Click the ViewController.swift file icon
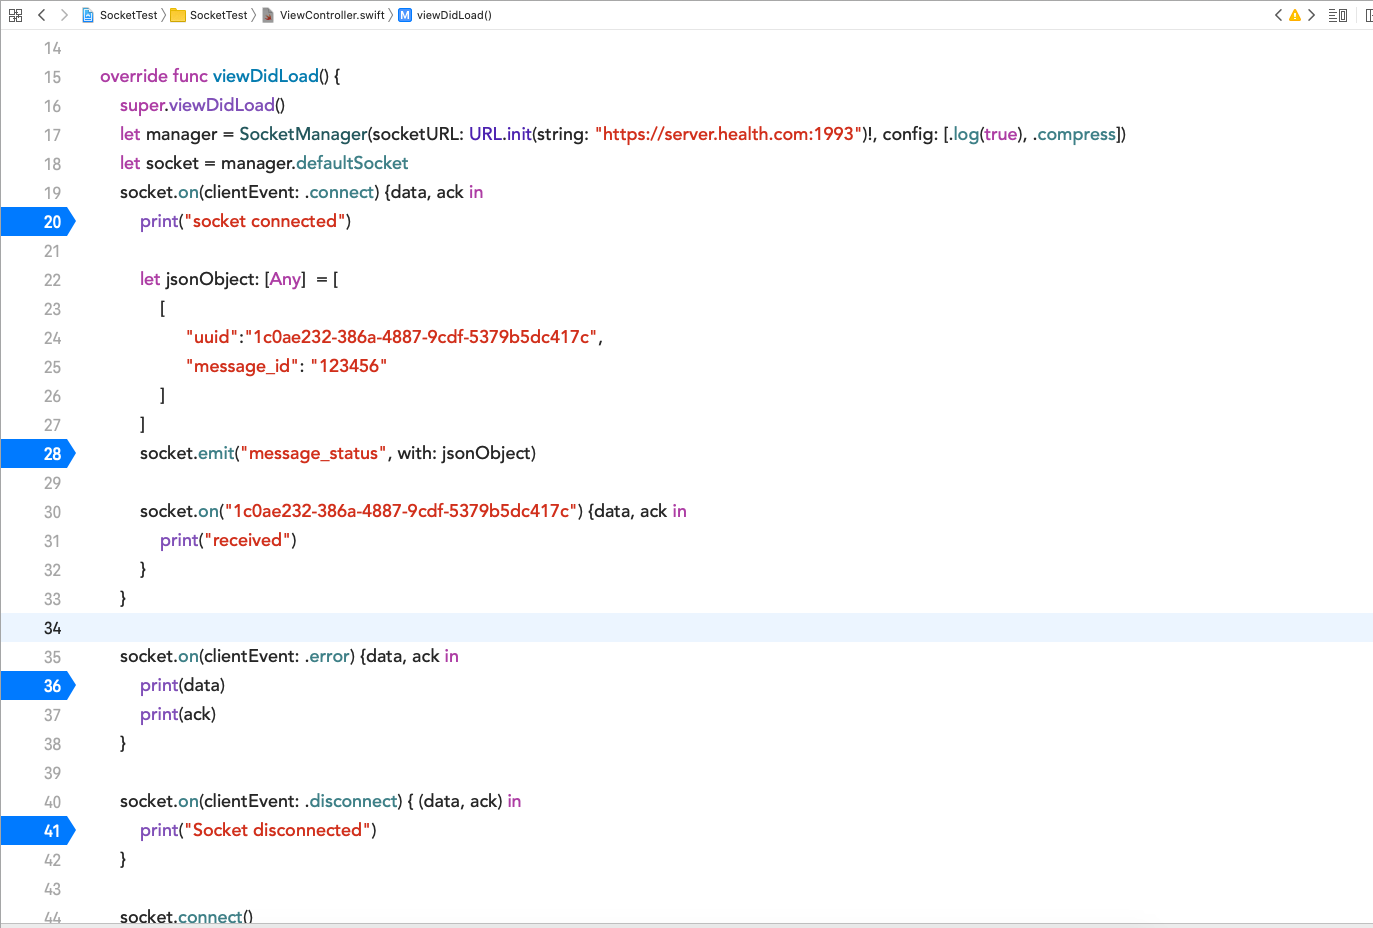 [x=266, y=15]
